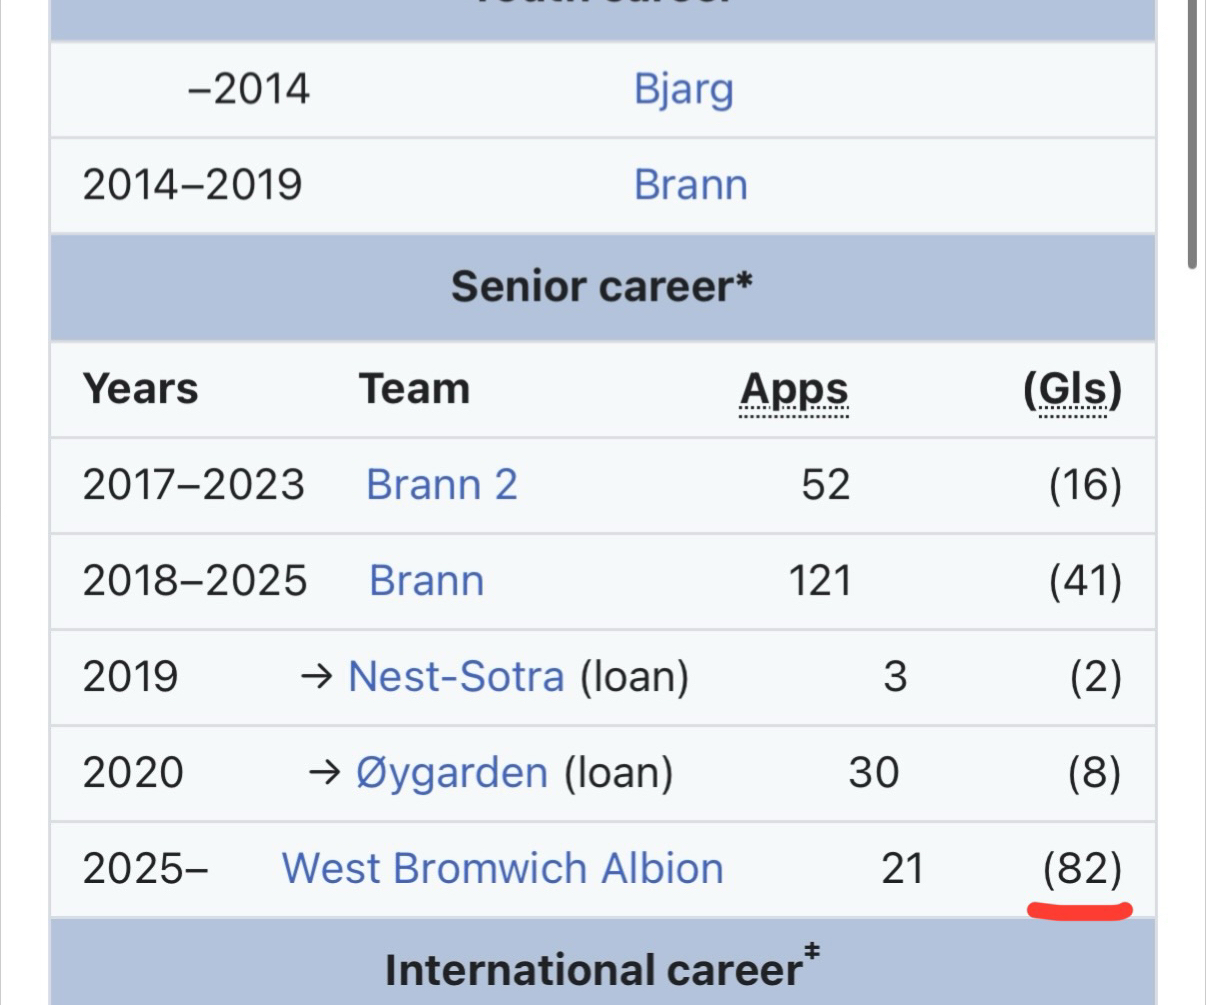Click the red-underlined (82) goals value

point(1082,869)
